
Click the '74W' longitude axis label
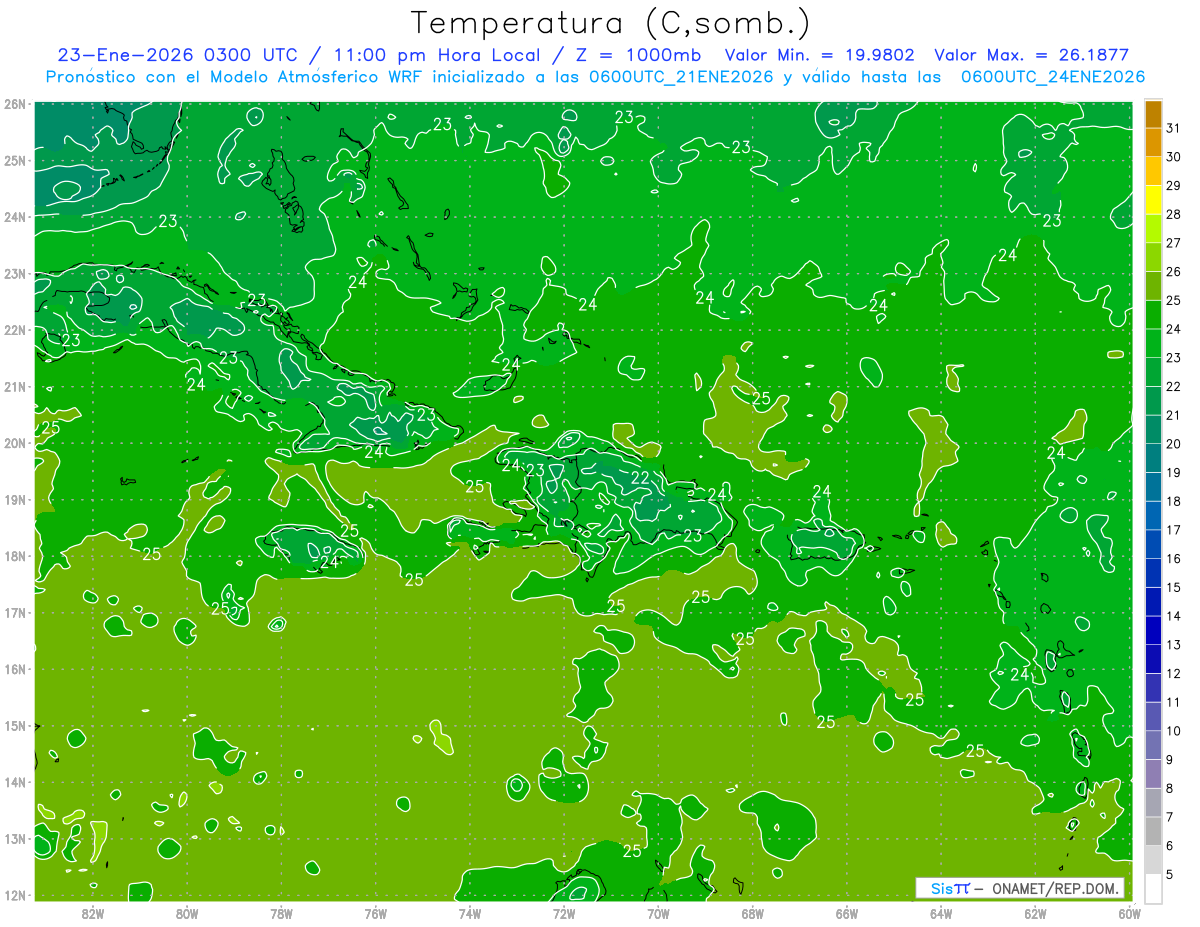(x=470, y=913)
